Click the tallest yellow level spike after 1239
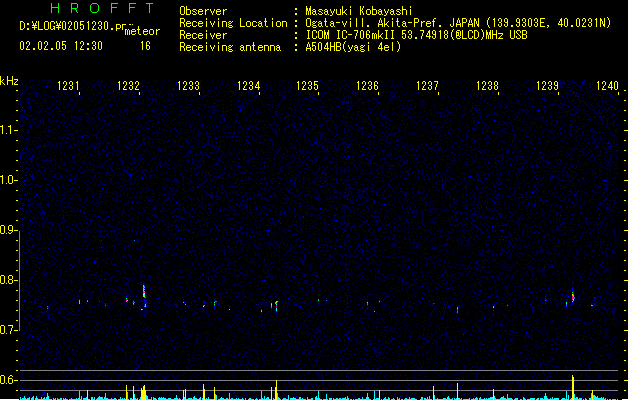The image size is (629, 400). 573,387
